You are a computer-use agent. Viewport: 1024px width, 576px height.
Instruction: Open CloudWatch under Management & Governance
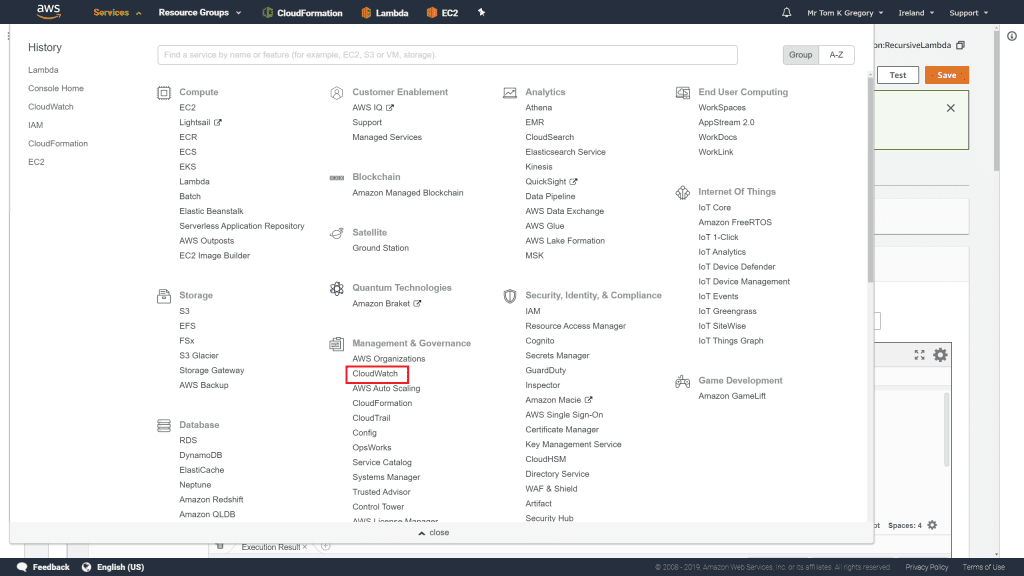pos(375,374)
